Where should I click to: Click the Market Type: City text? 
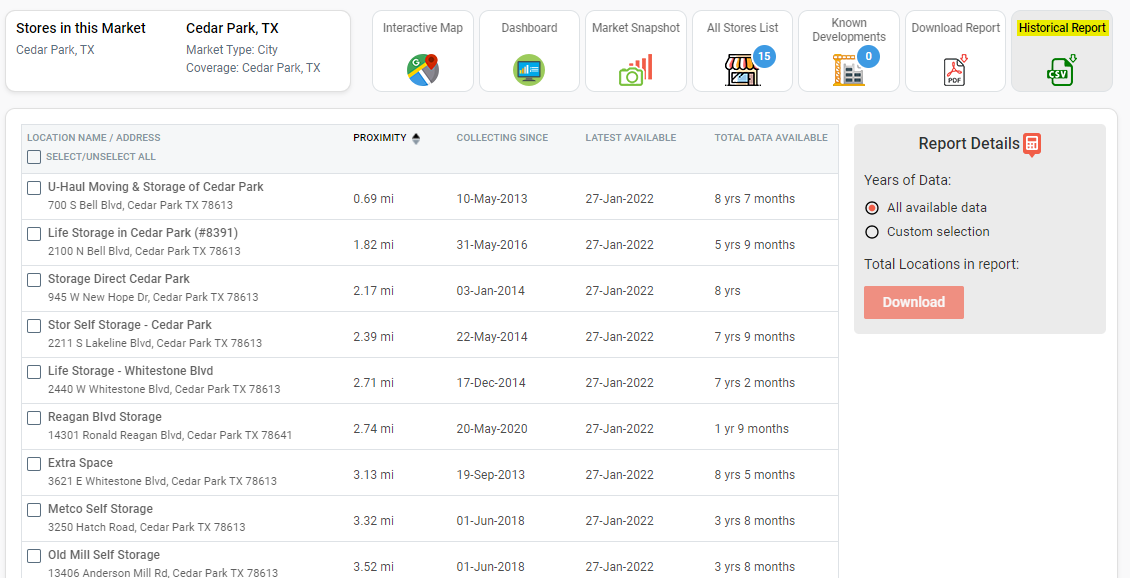click(x=232, y=50)
